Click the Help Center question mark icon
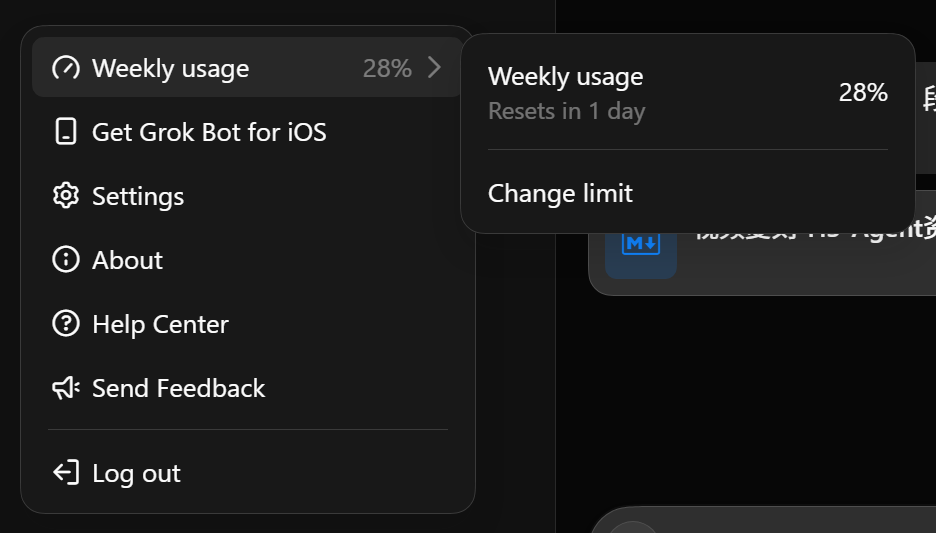The image size is (936, 533). click(x=66, y=324)
